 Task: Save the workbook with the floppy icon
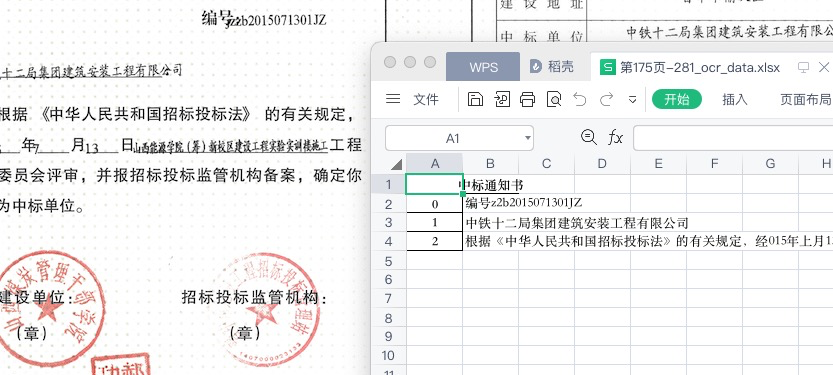coord(475,99)
